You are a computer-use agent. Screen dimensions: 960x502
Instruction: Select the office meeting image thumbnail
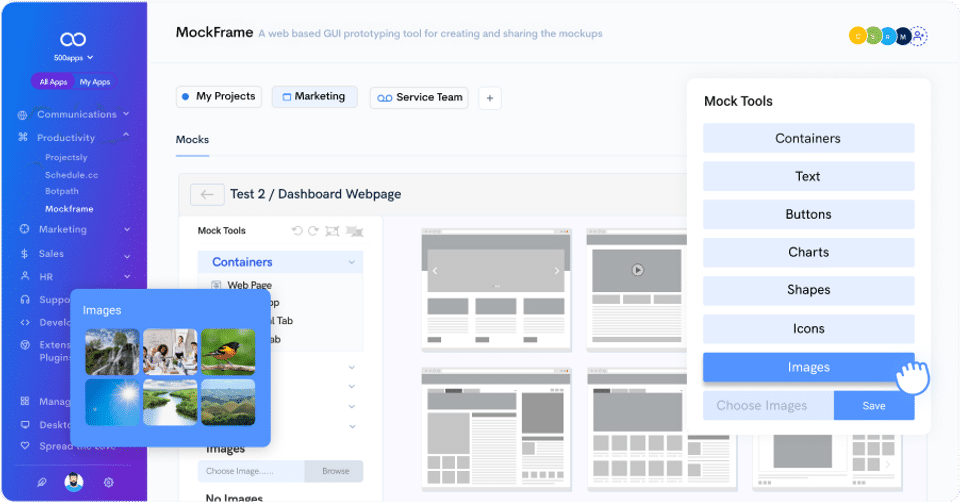click(170, 352)
